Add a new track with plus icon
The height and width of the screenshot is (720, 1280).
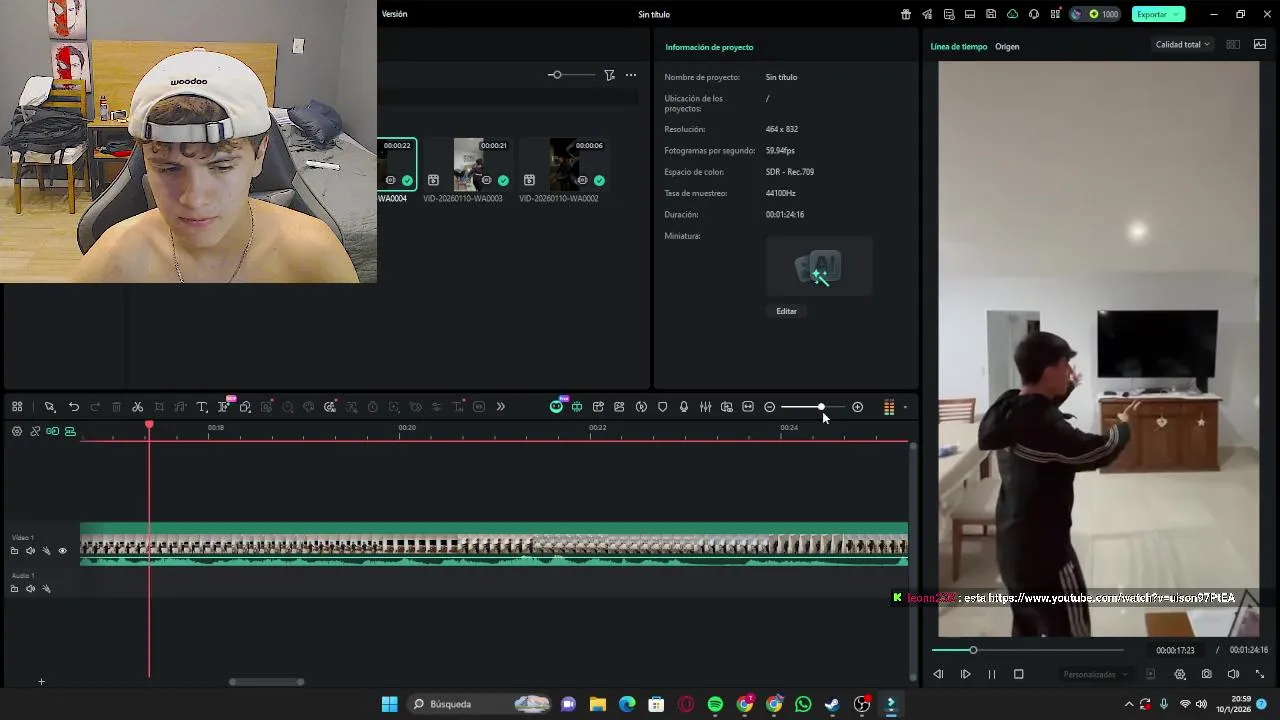(41, 682)
